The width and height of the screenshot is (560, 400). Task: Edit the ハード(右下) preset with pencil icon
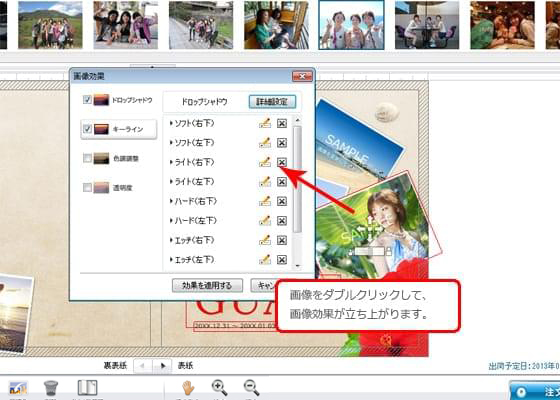tap(265, 201)
